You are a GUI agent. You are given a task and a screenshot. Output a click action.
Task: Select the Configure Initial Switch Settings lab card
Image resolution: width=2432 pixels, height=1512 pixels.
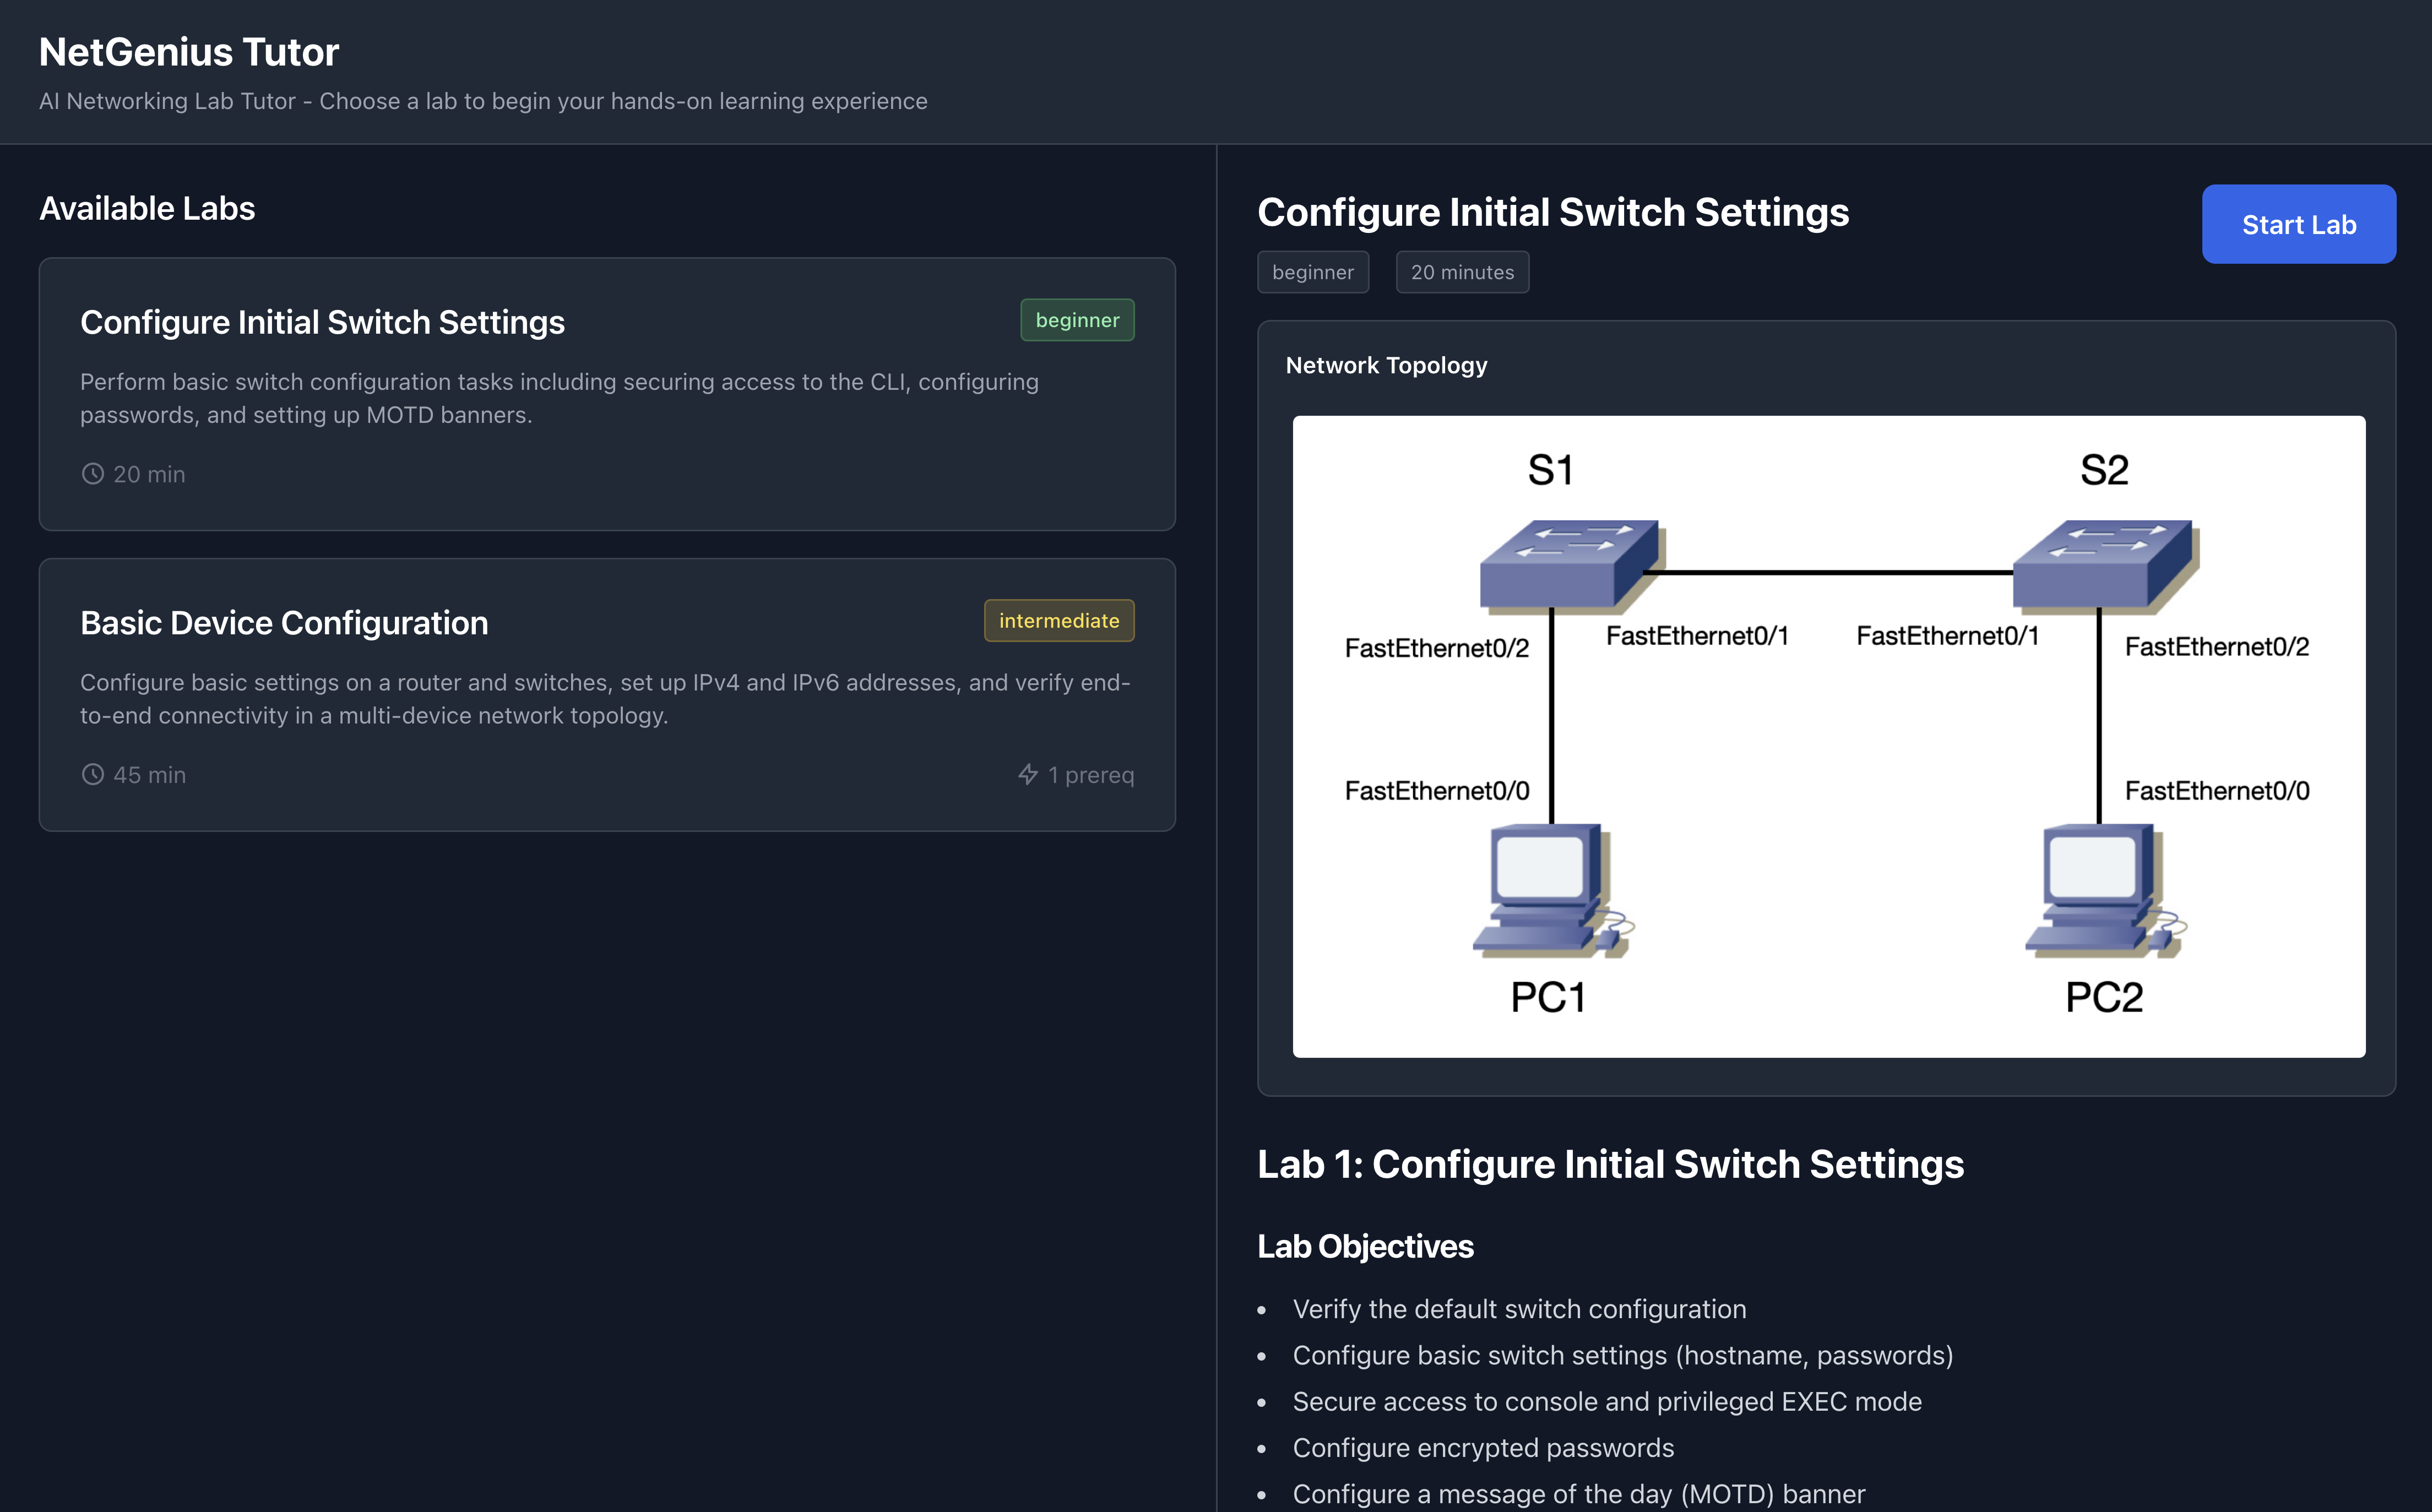pyautogui.click(x=606, y=394)
